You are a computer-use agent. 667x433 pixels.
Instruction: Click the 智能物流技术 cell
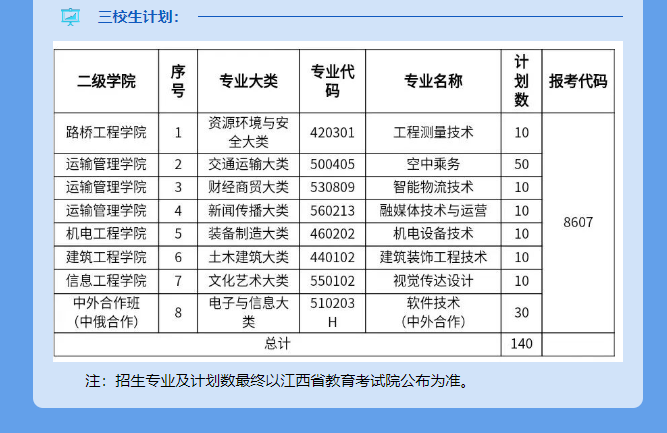coord(433,188)
